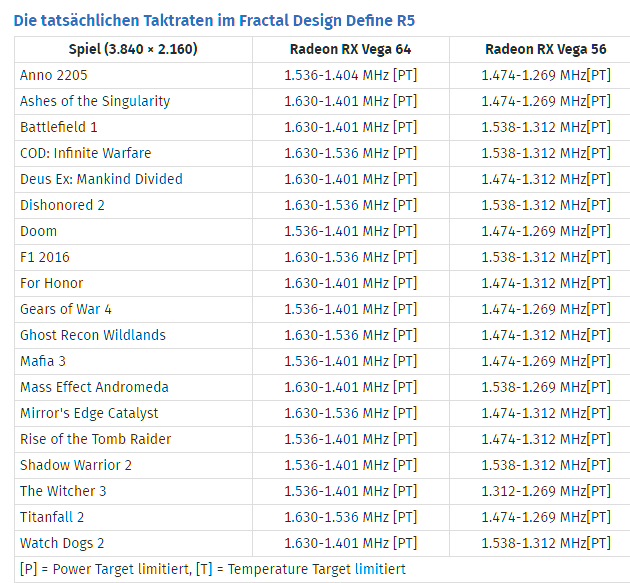Select the Radeon RX Vega 64 column header
The image size is (630, 583).
point(350,49)
